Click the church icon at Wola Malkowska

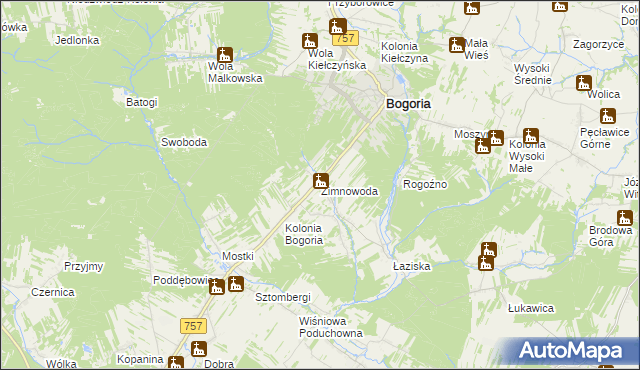coord(224,55)
